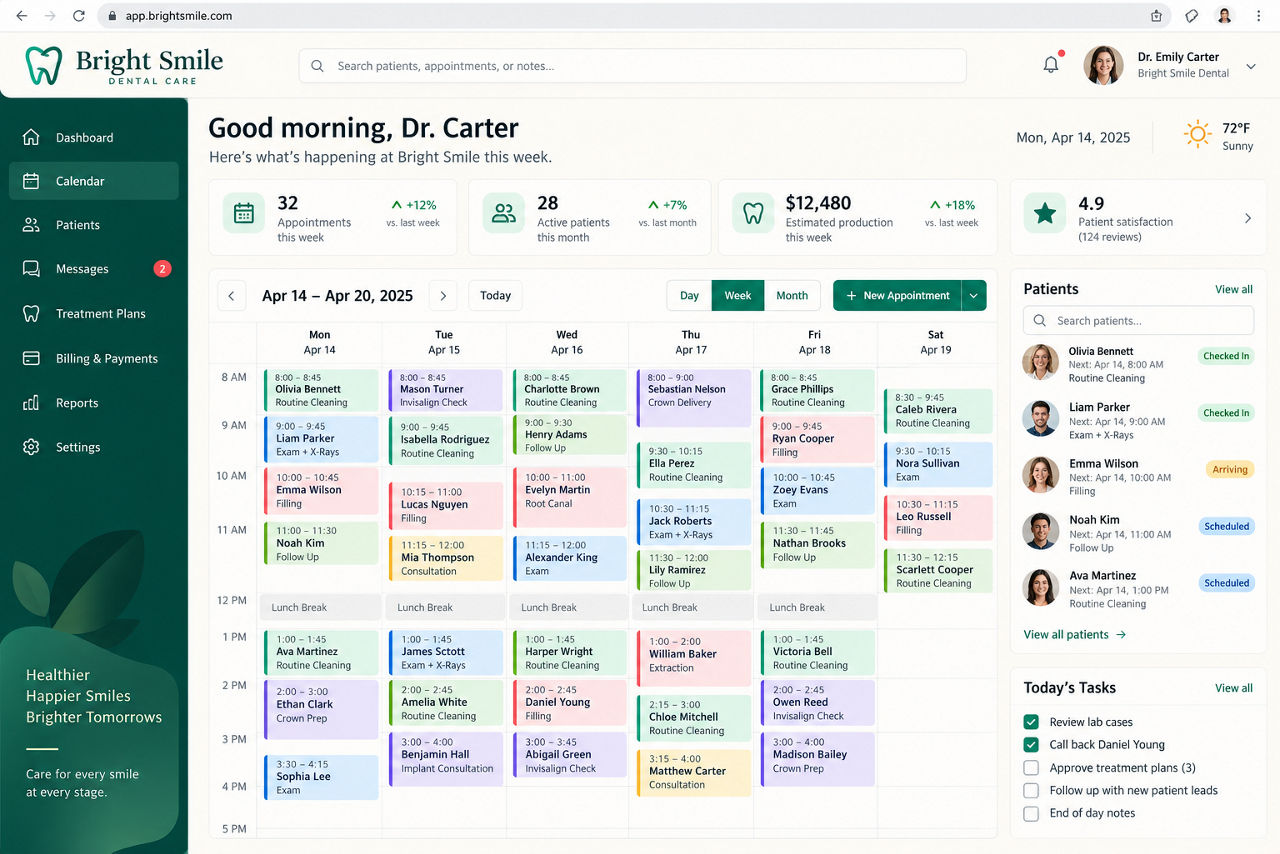
Task: Click View all patients link
Action: pos(1075,635)
